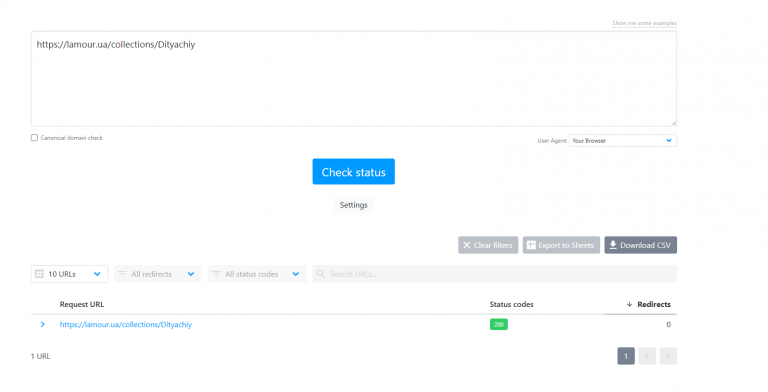Click the Check status button

click(354, 172)
